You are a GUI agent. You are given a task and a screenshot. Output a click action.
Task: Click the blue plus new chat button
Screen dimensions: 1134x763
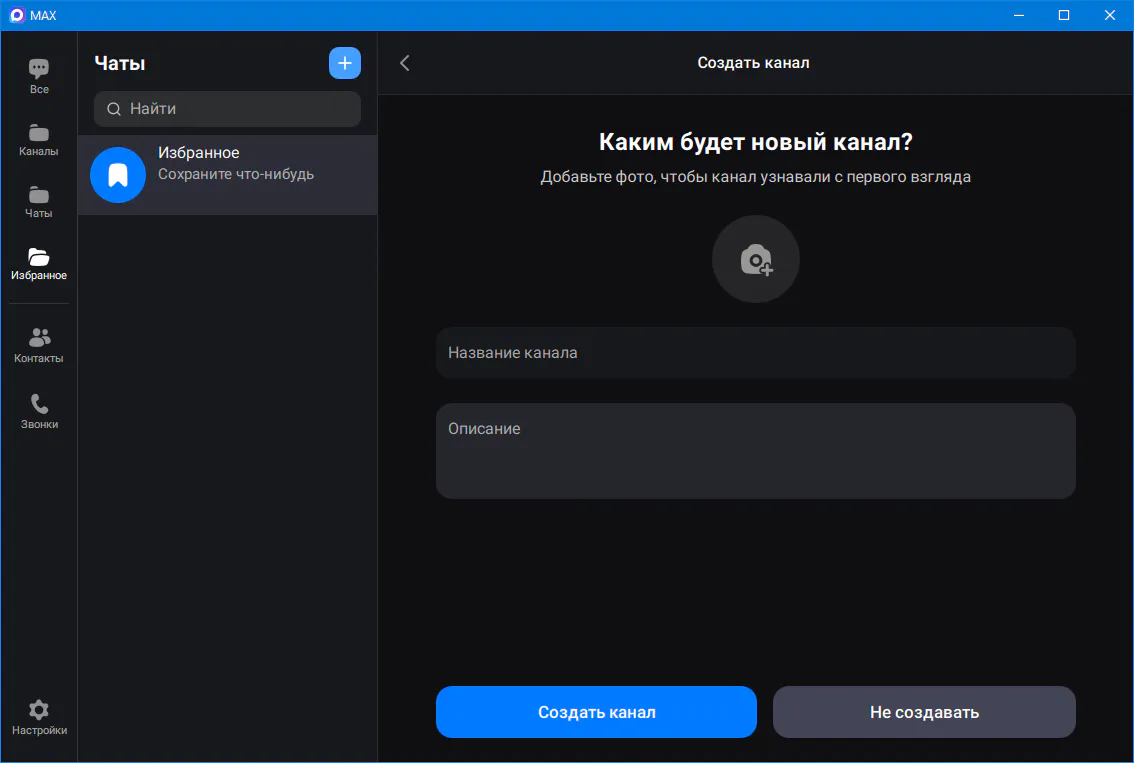click(x=345, y=63)
